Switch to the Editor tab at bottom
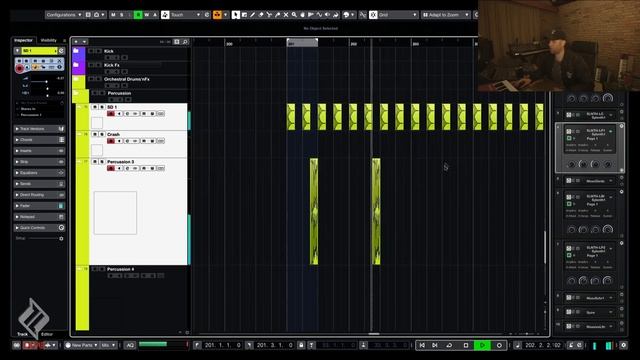The width and height of the screenshot is (640, 360). (47, 334)
